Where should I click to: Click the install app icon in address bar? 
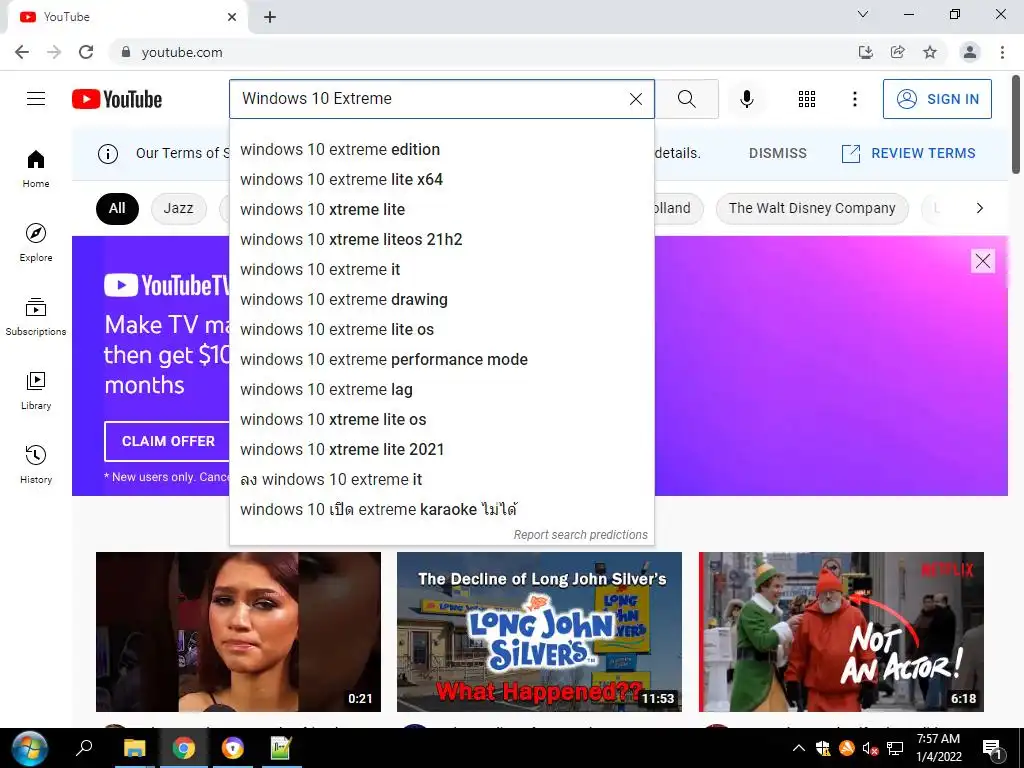[865, 52]
